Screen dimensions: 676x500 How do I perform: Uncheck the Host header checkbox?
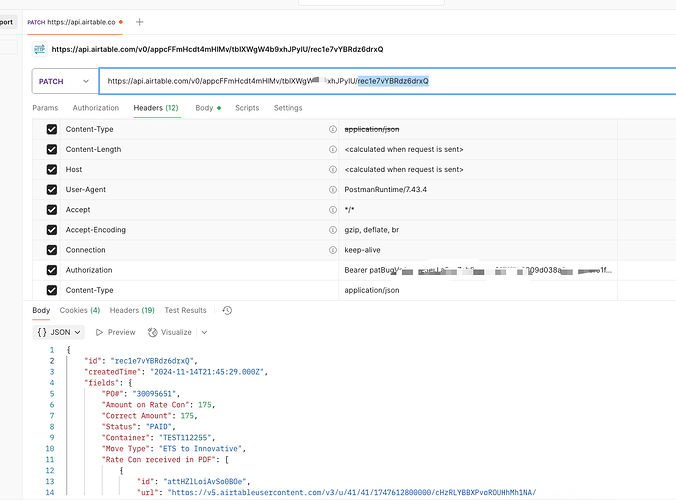pyautogui.click(x=52, y=169)
